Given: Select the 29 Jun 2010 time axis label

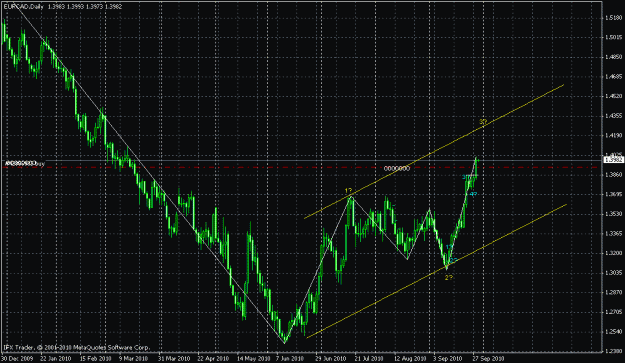Looking at the screenshot, I should click(x=331, y=358).
